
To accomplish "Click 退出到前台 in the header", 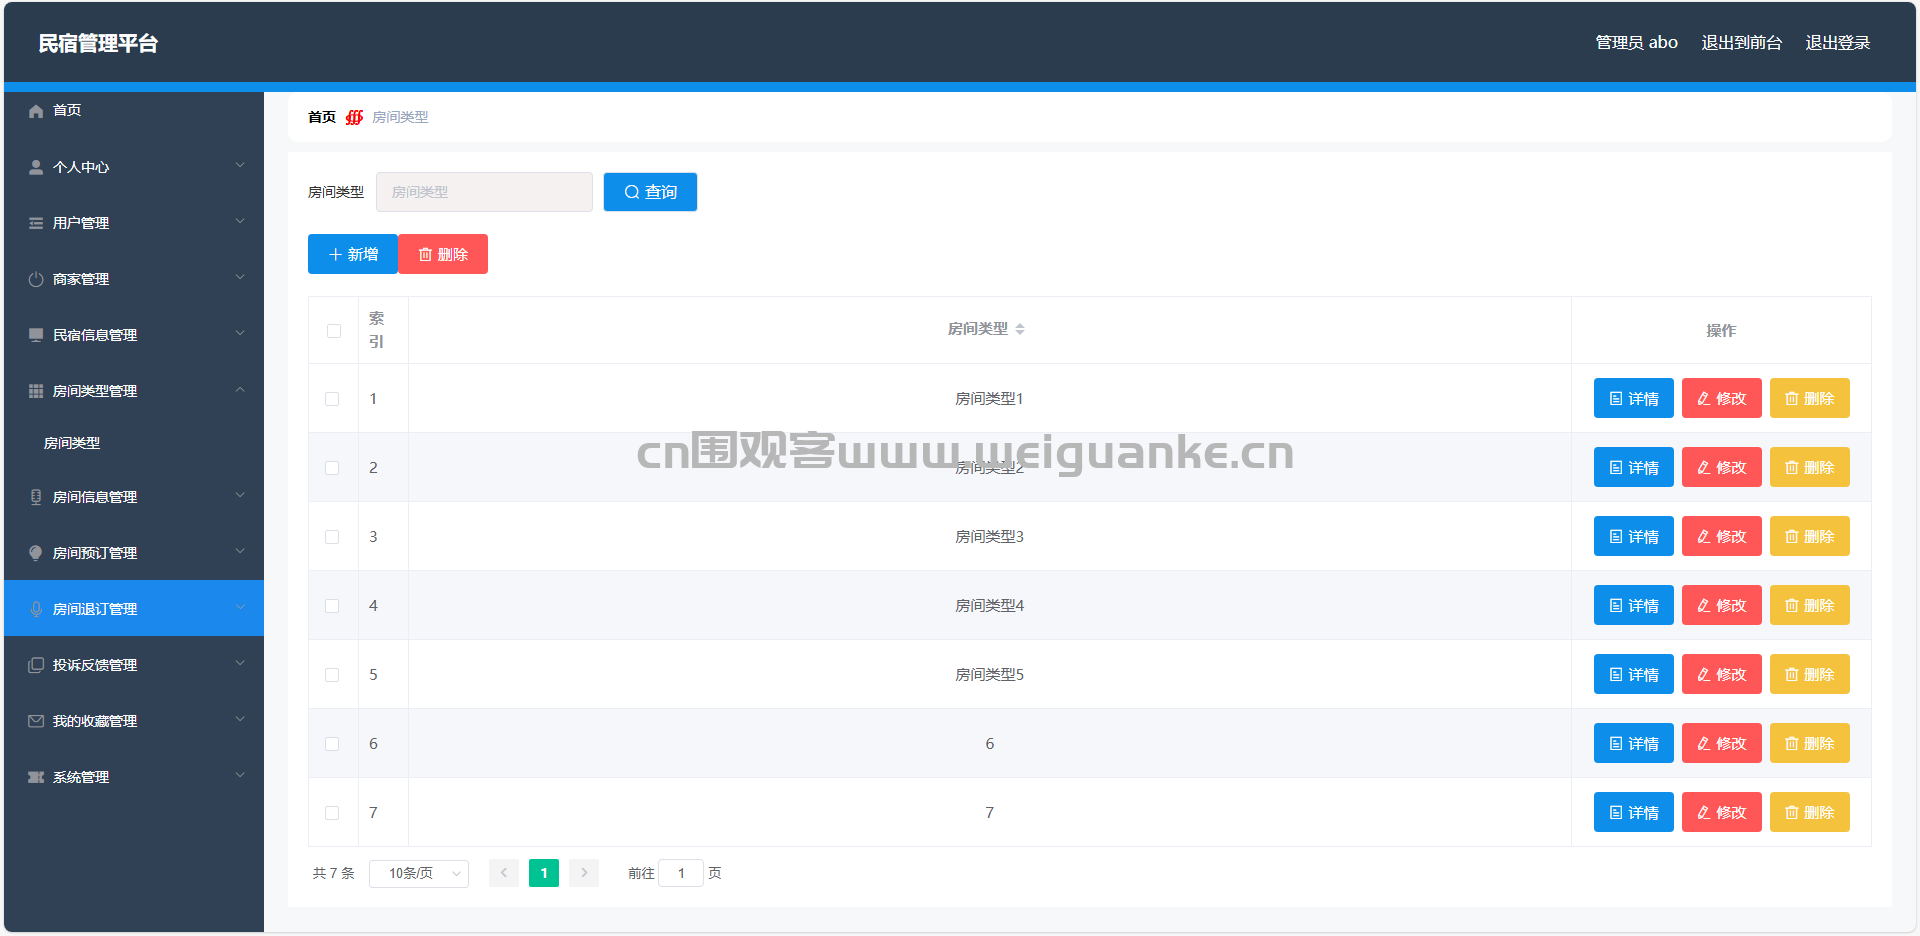I will 1741,42.
